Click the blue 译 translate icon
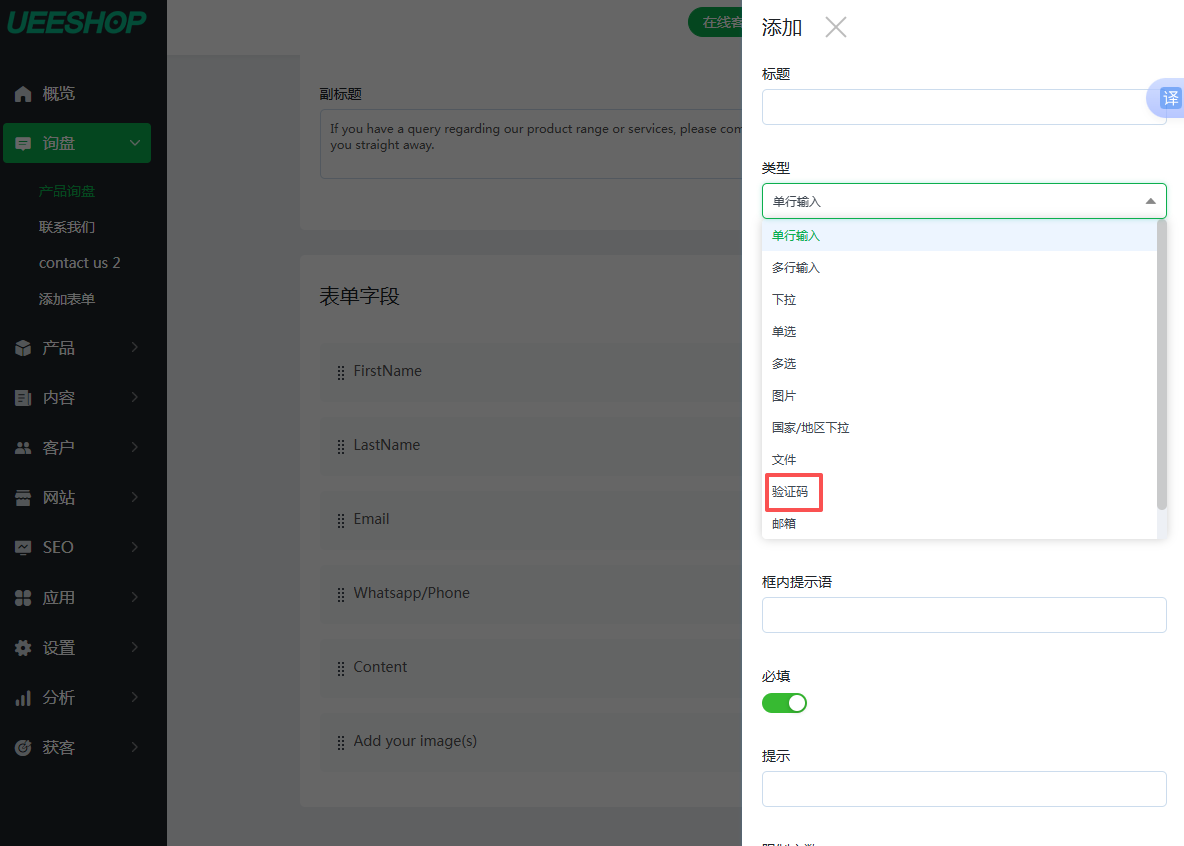This screenshot has height=846, width=1184. pyautogui.click(x=1169, y=98)
